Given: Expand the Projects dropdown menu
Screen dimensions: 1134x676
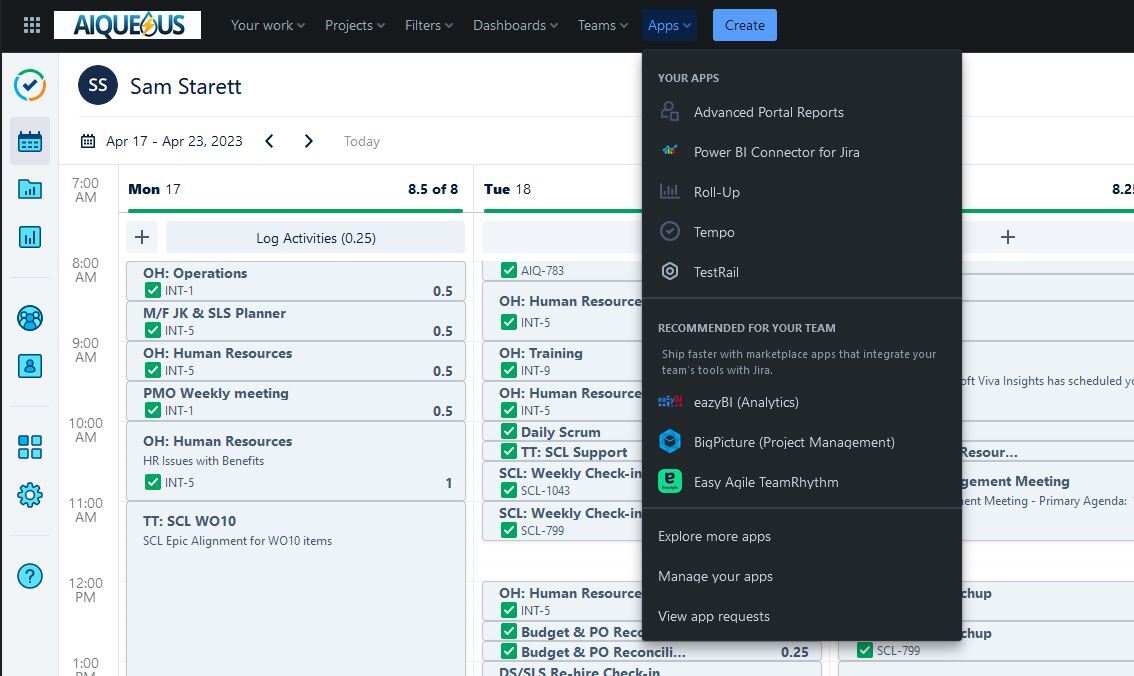Looking at the screenshot, I should pos(354,26).
